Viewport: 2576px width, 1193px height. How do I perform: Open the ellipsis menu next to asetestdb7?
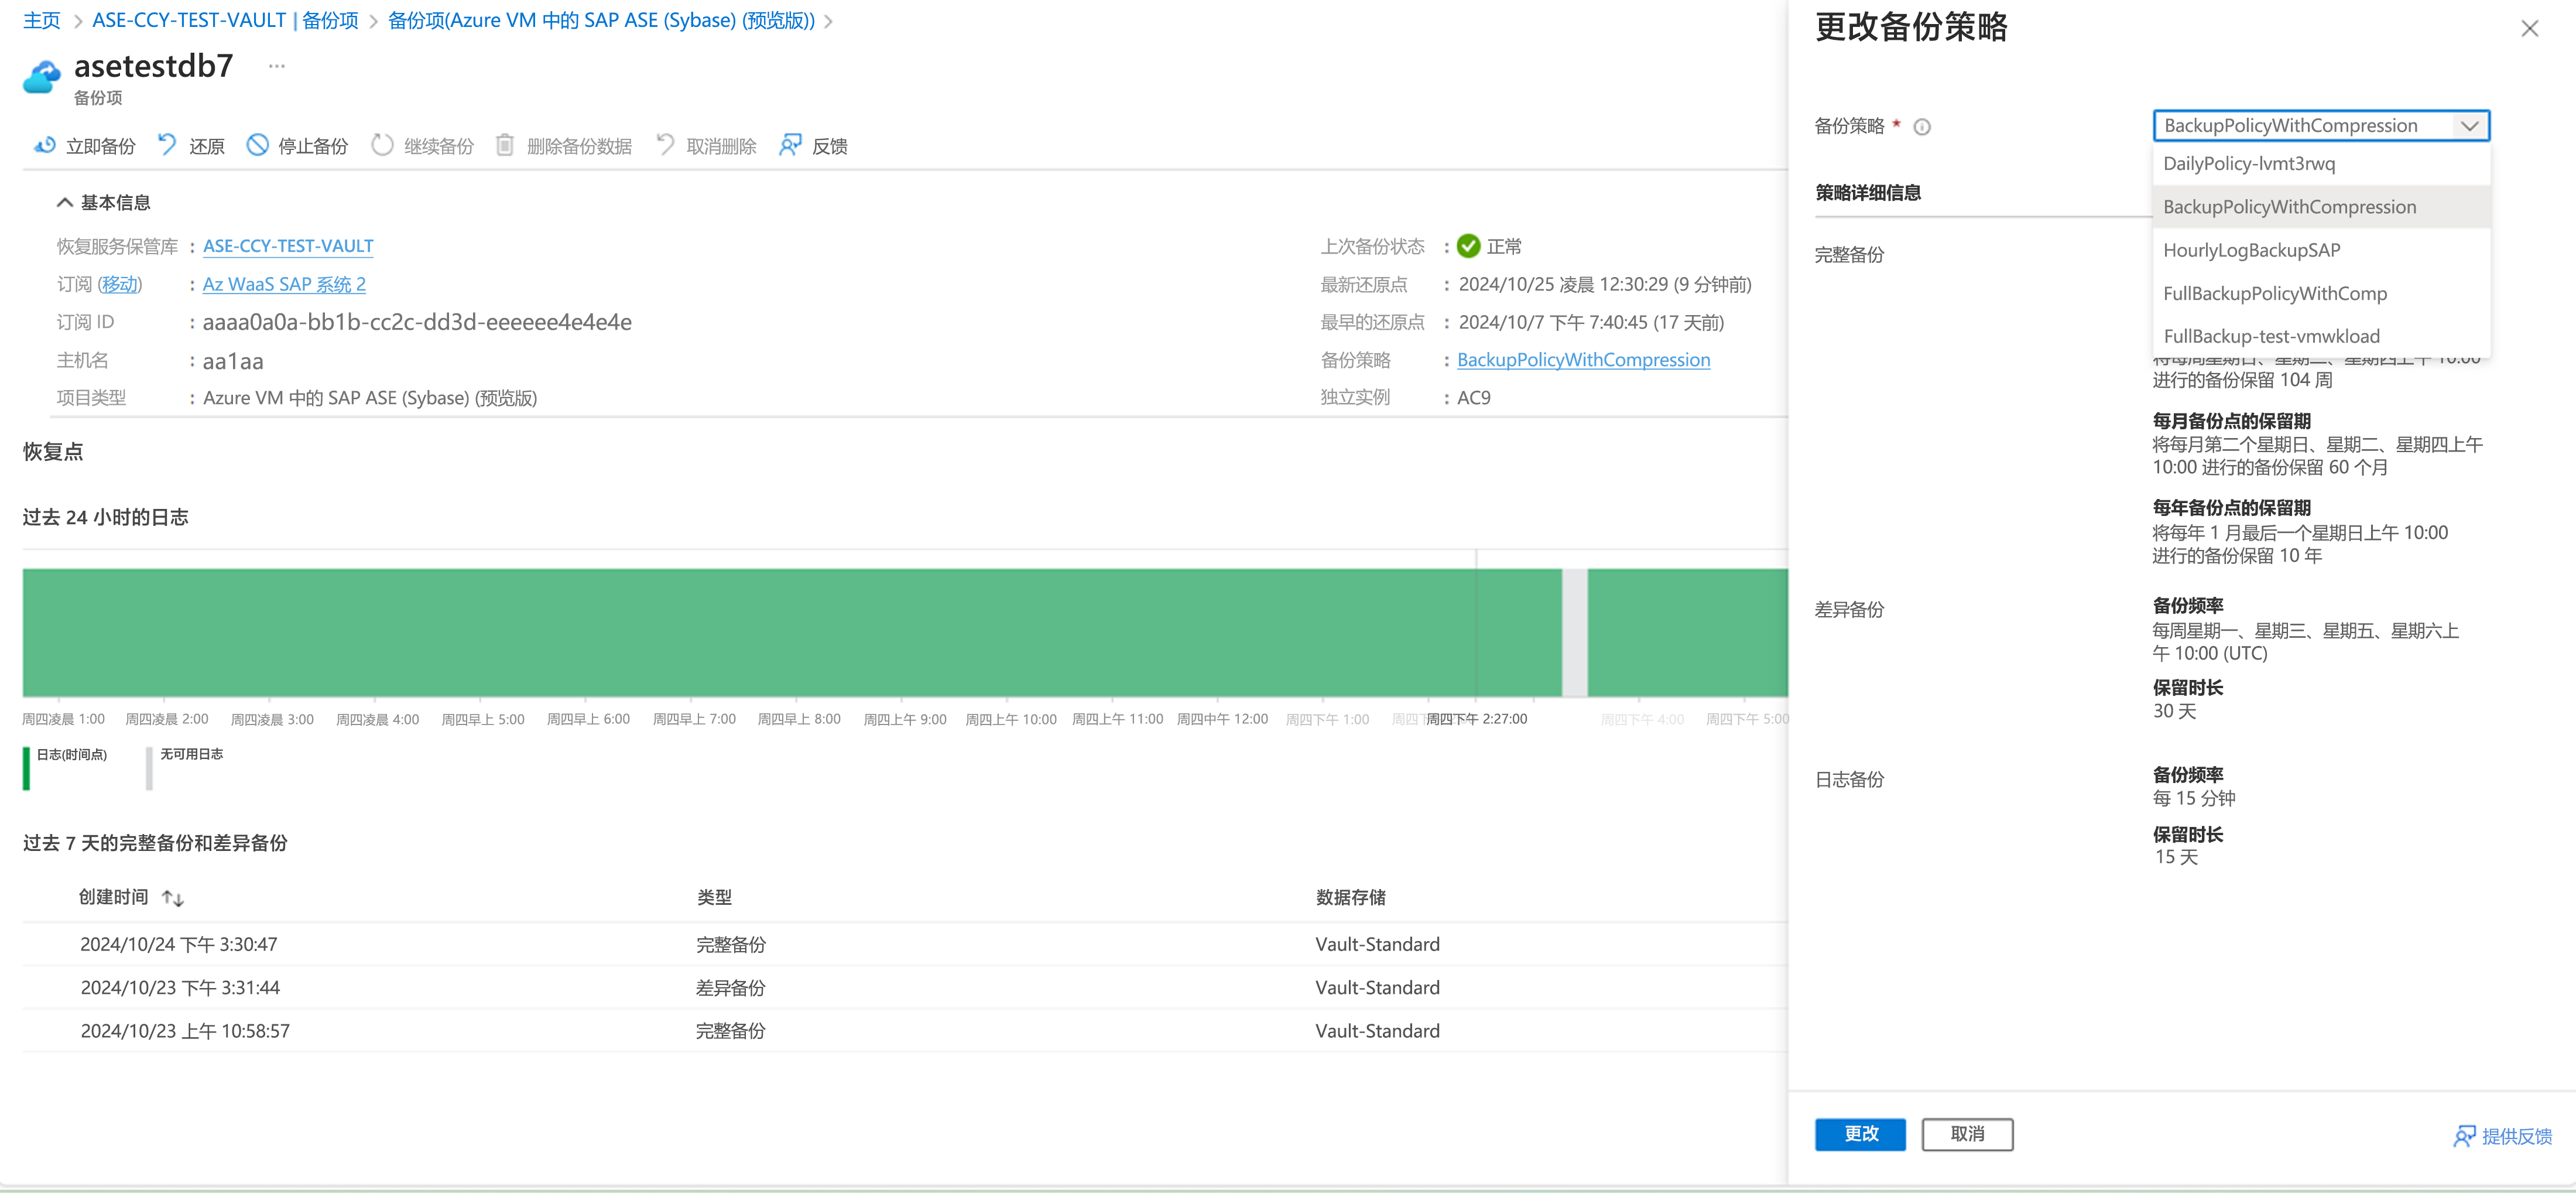point(277,66)
